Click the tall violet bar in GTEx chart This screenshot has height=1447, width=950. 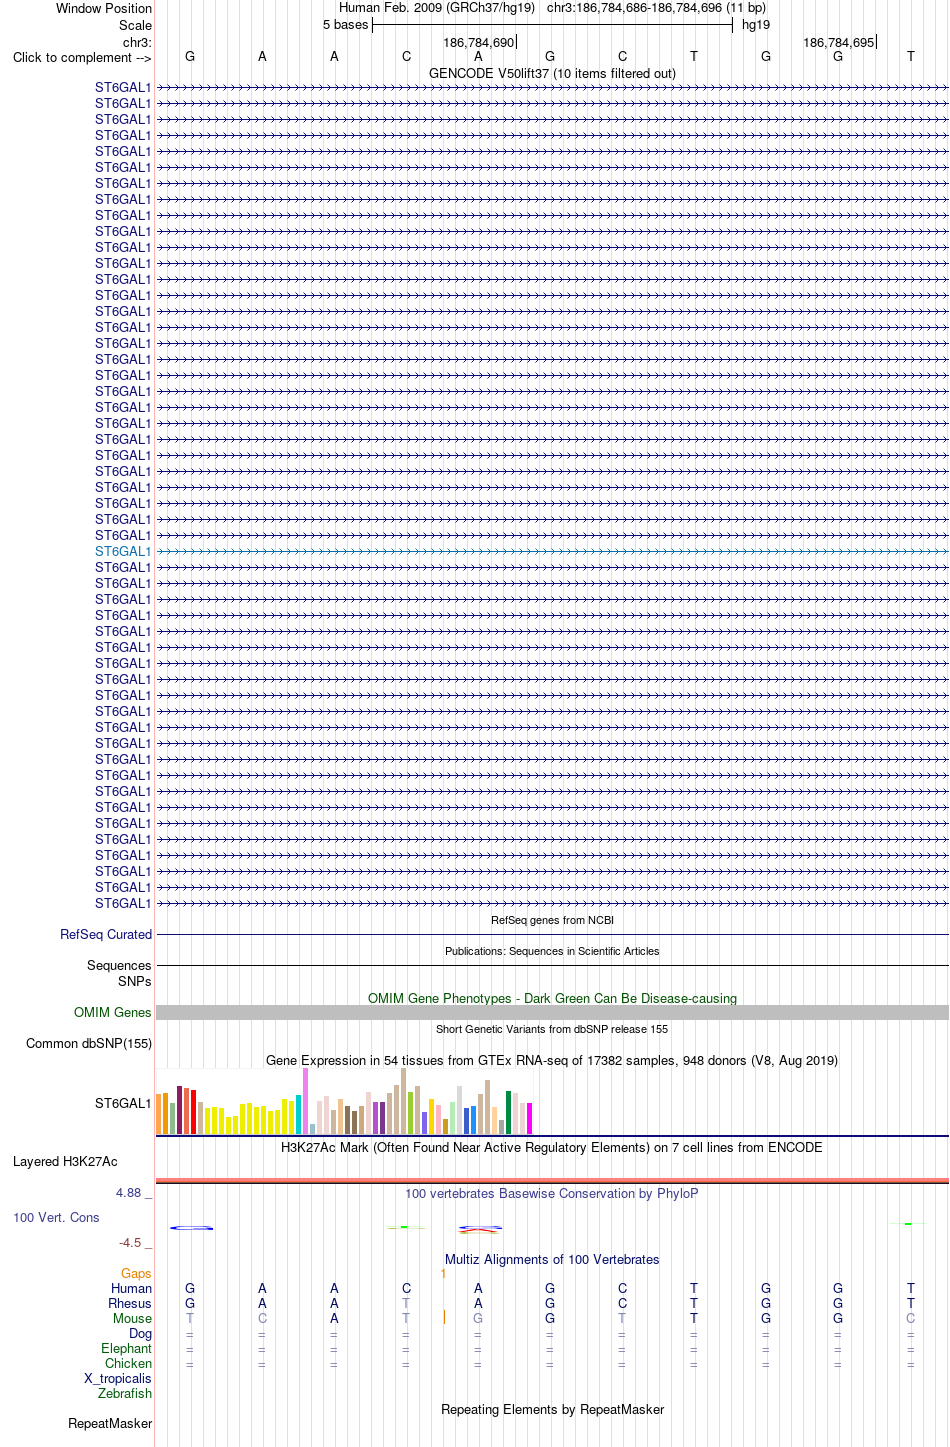[306, 1100]
